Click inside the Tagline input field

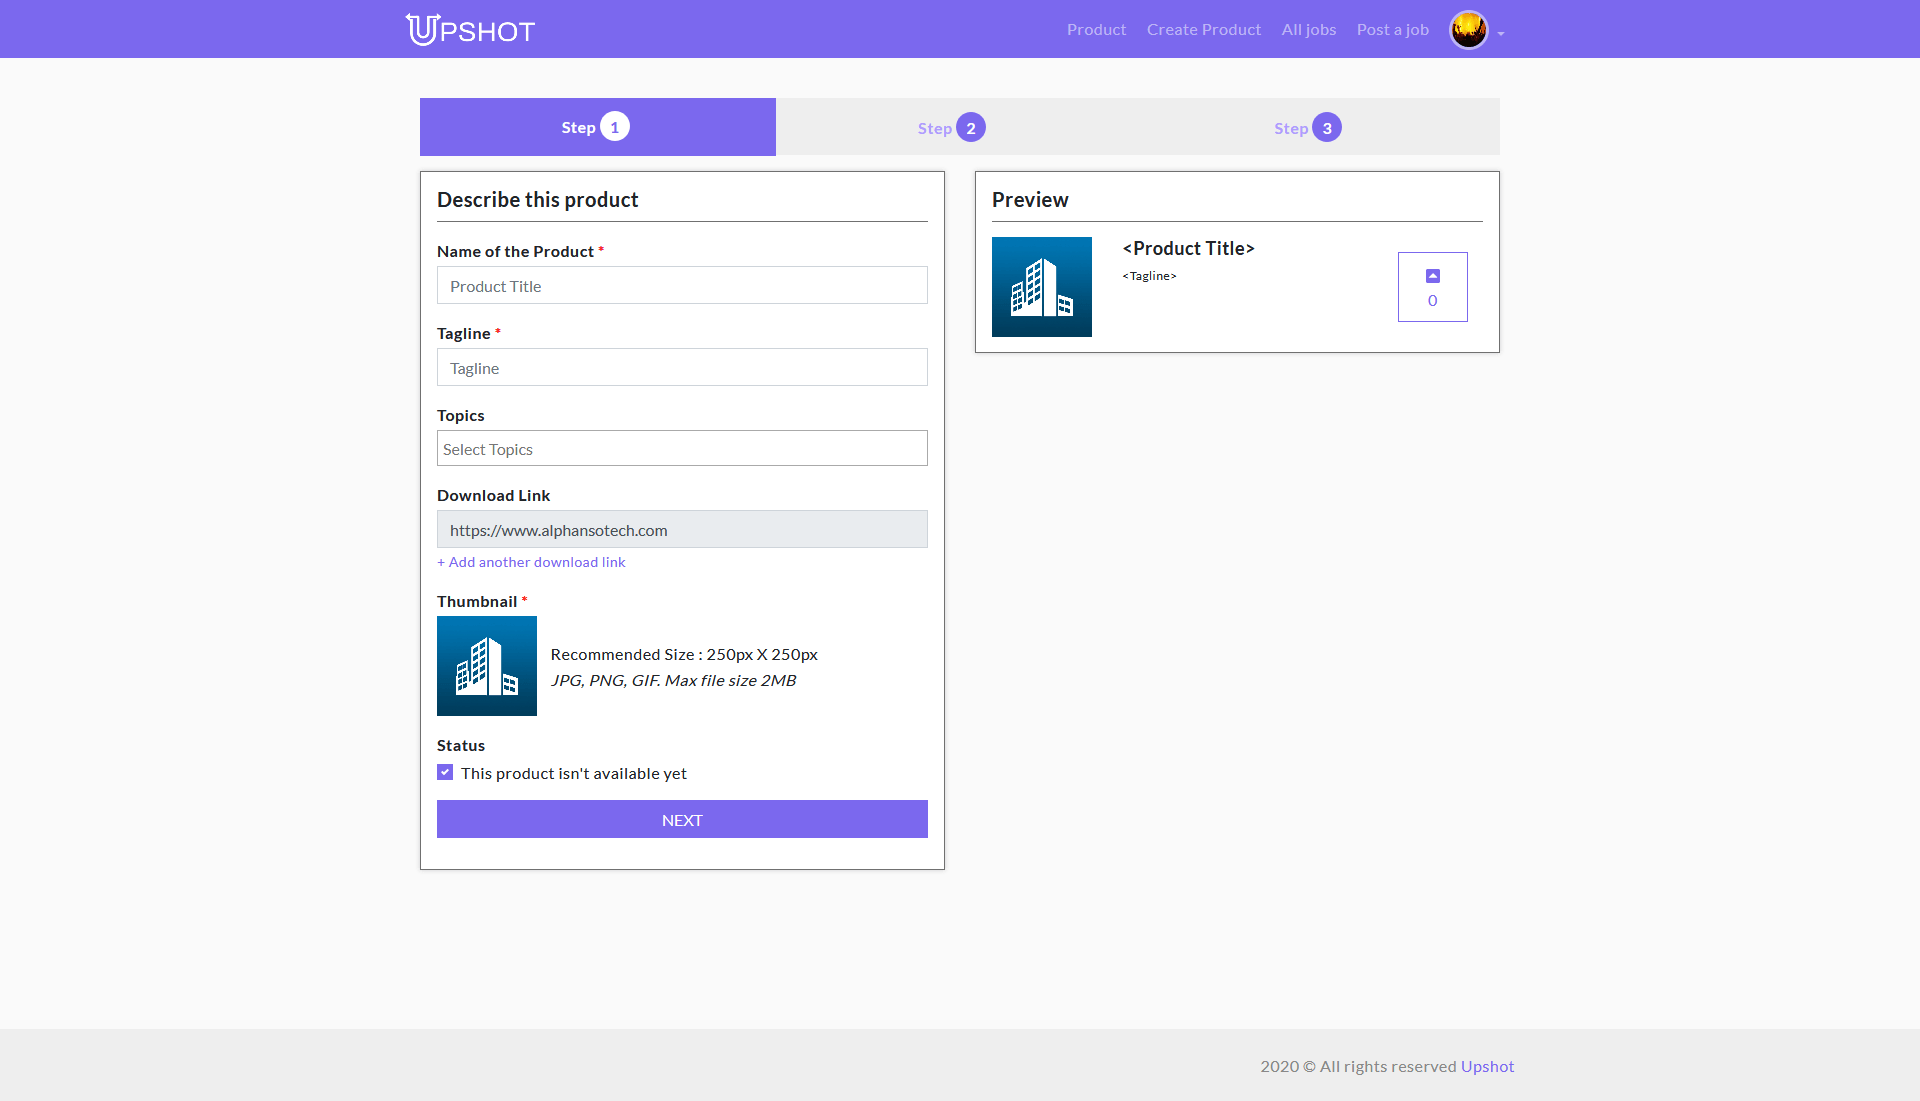pyautogui.click(x=682, y=367)
